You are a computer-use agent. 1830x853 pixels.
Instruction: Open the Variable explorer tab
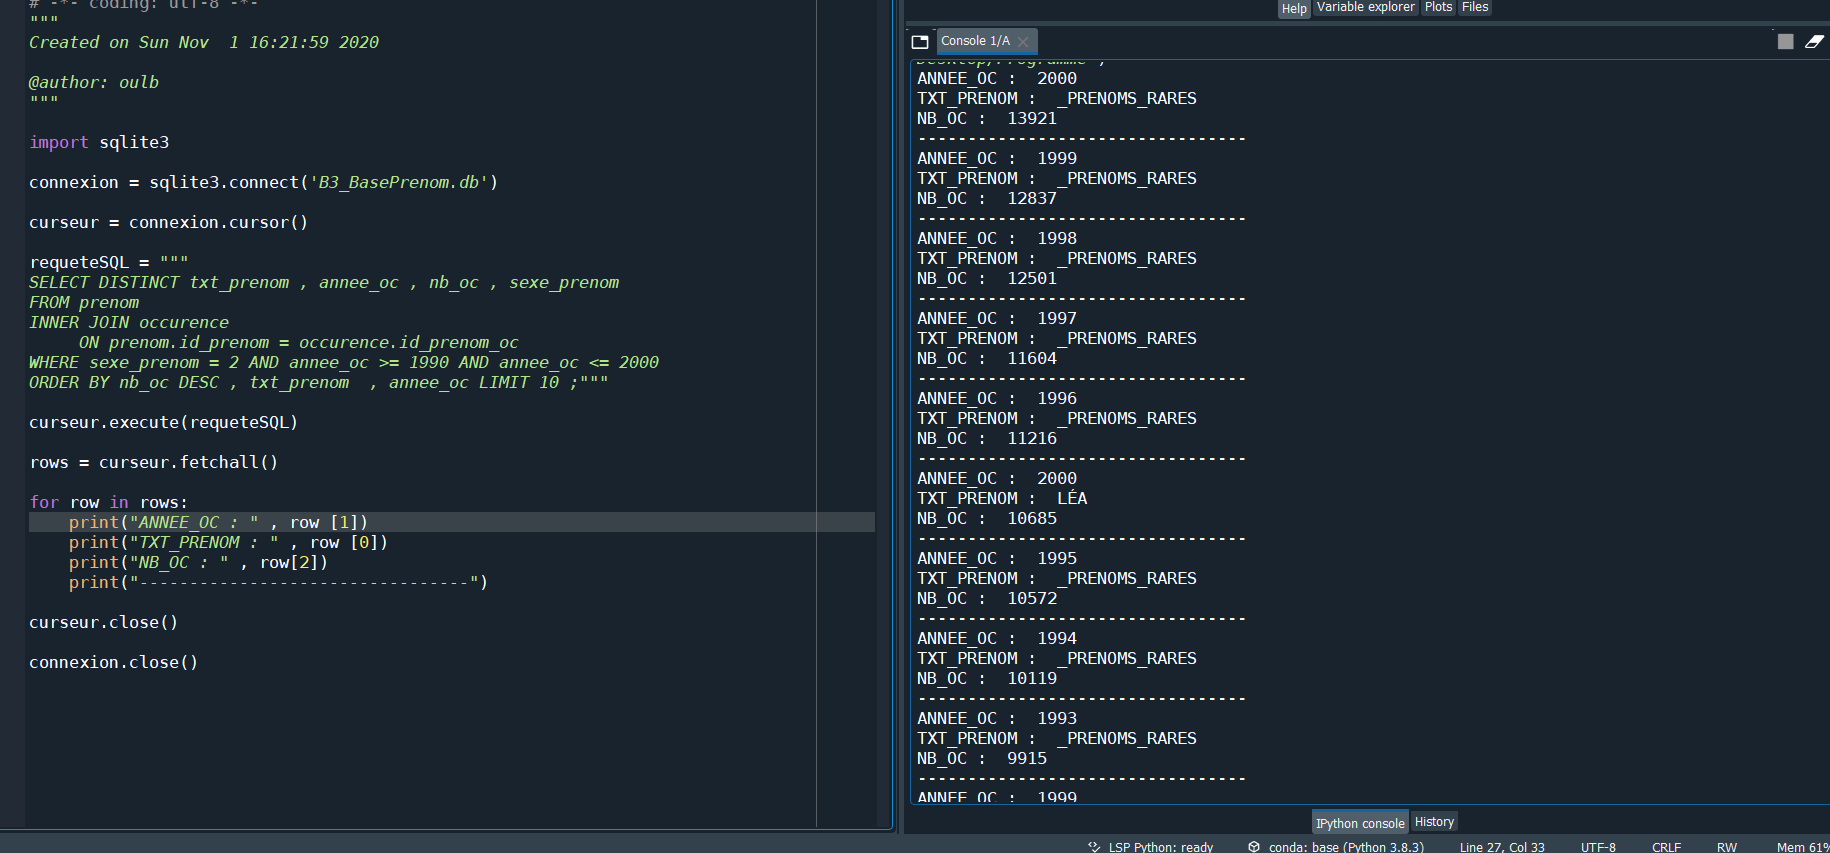tap(1365, 7)
